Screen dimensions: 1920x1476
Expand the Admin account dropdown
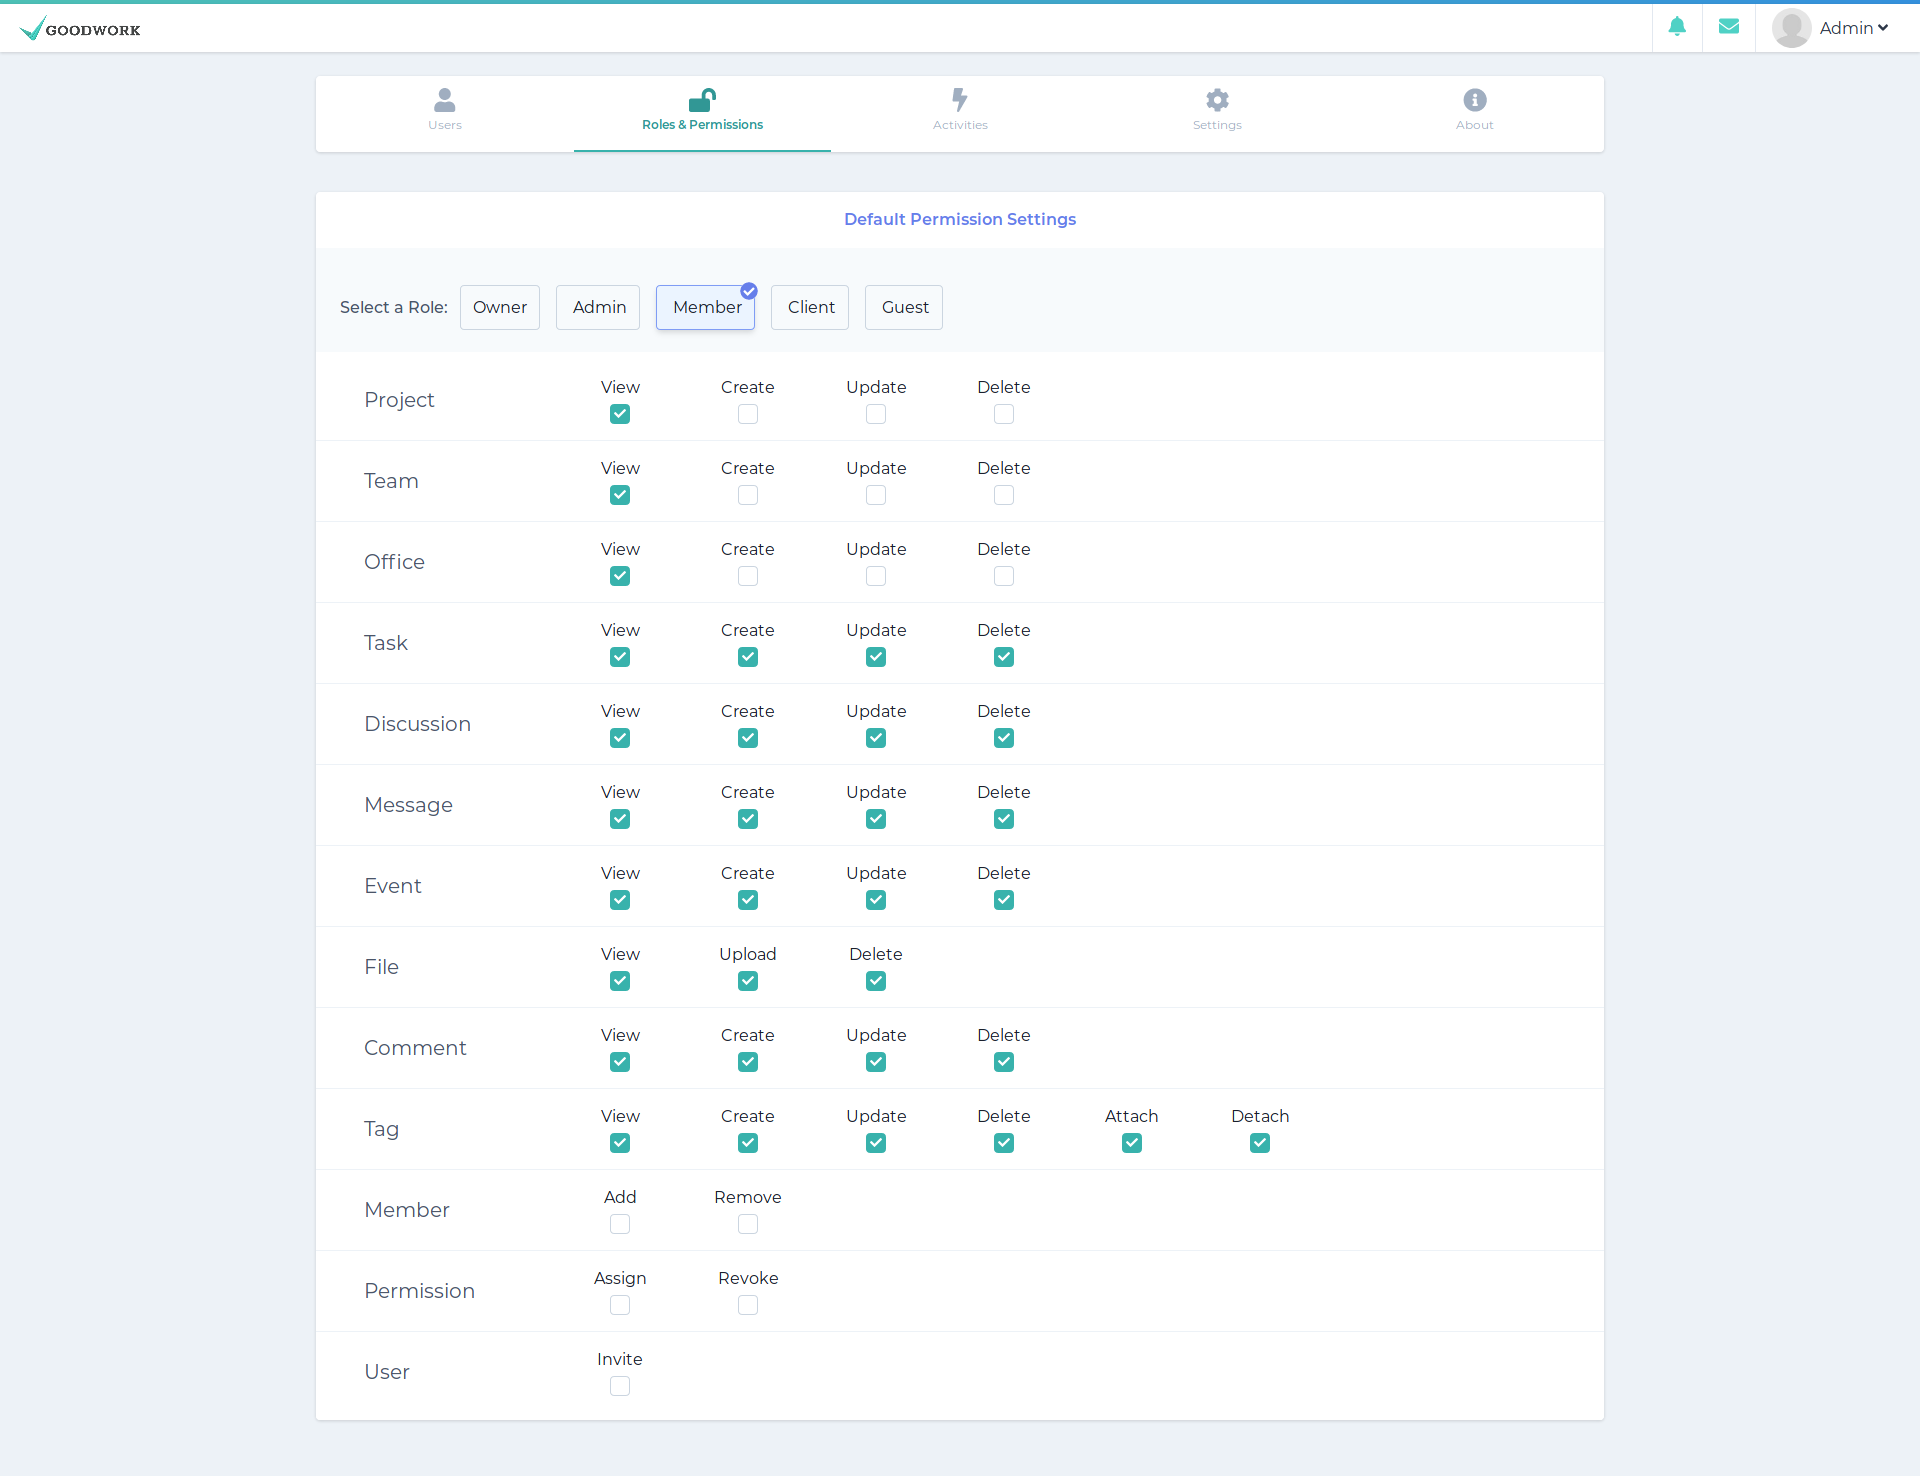(1854, 28)
